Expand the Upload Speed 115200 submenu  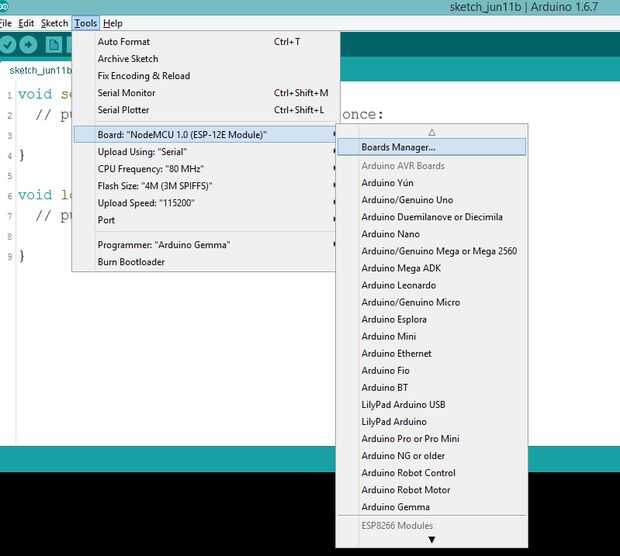(x=206, y=203)
